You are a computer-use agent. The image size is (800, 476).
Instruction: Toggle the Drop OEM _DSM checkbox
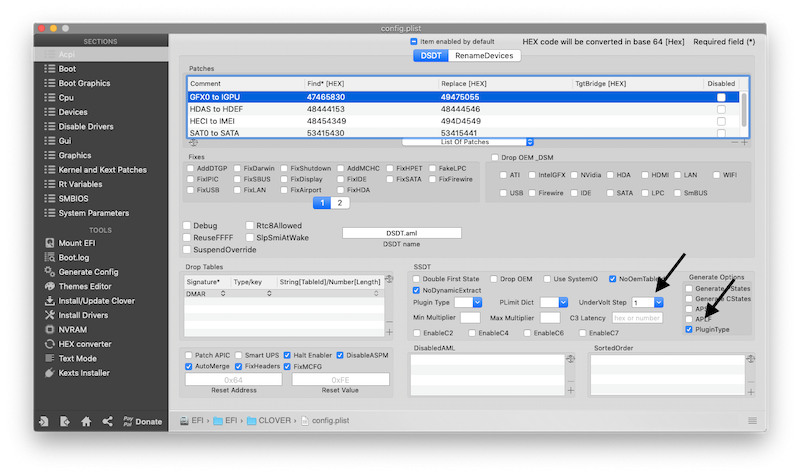(x=495, y=158)
